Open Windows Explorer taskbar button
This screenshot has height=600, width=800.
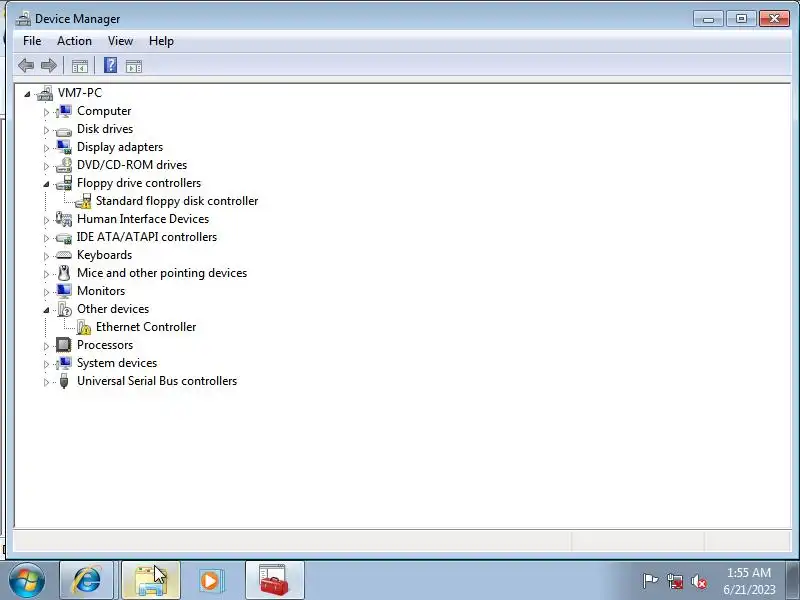coord(151,580)
